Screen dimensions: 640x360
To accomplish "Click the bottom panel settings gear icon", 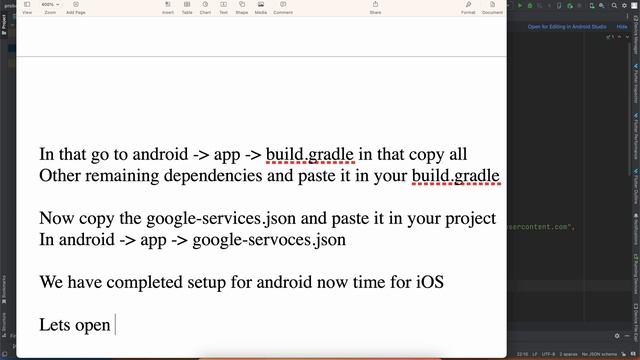I will click(617, 336).
